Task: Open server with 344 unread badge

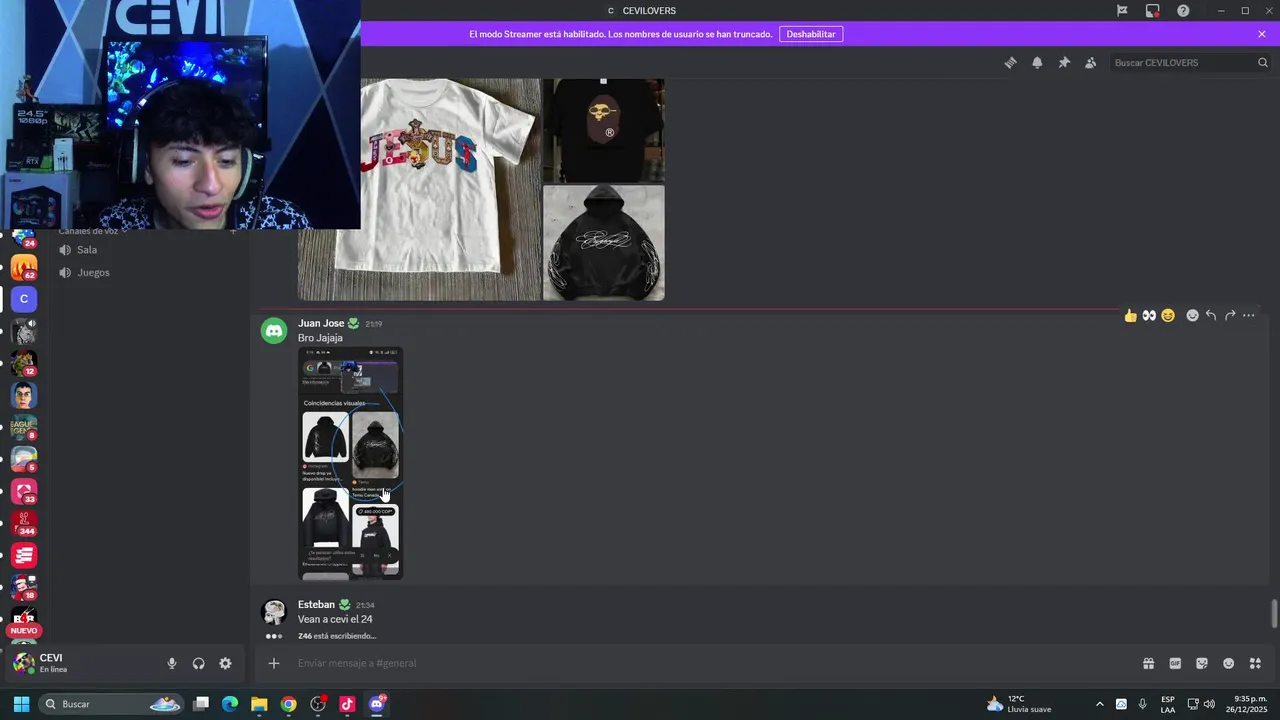Action: pos(24,523)
